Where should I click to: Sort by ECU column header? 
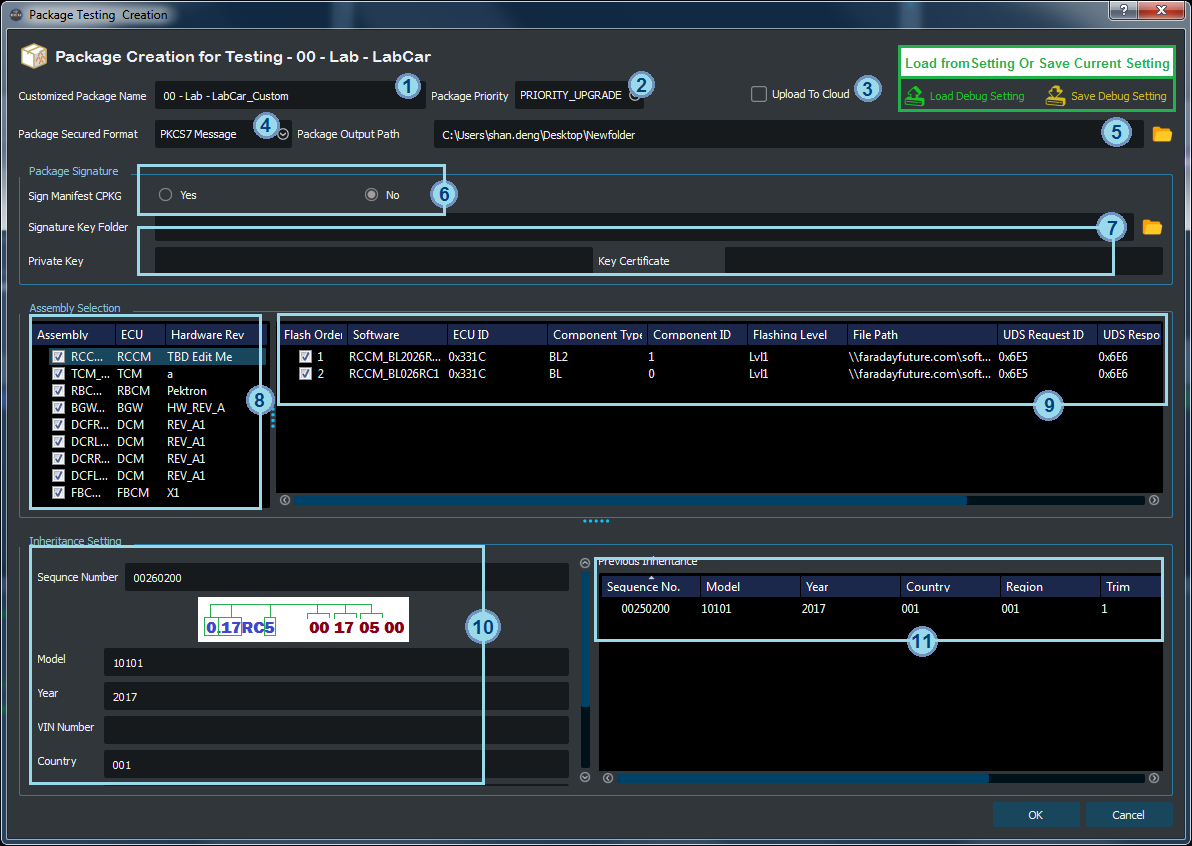point(140,334)
